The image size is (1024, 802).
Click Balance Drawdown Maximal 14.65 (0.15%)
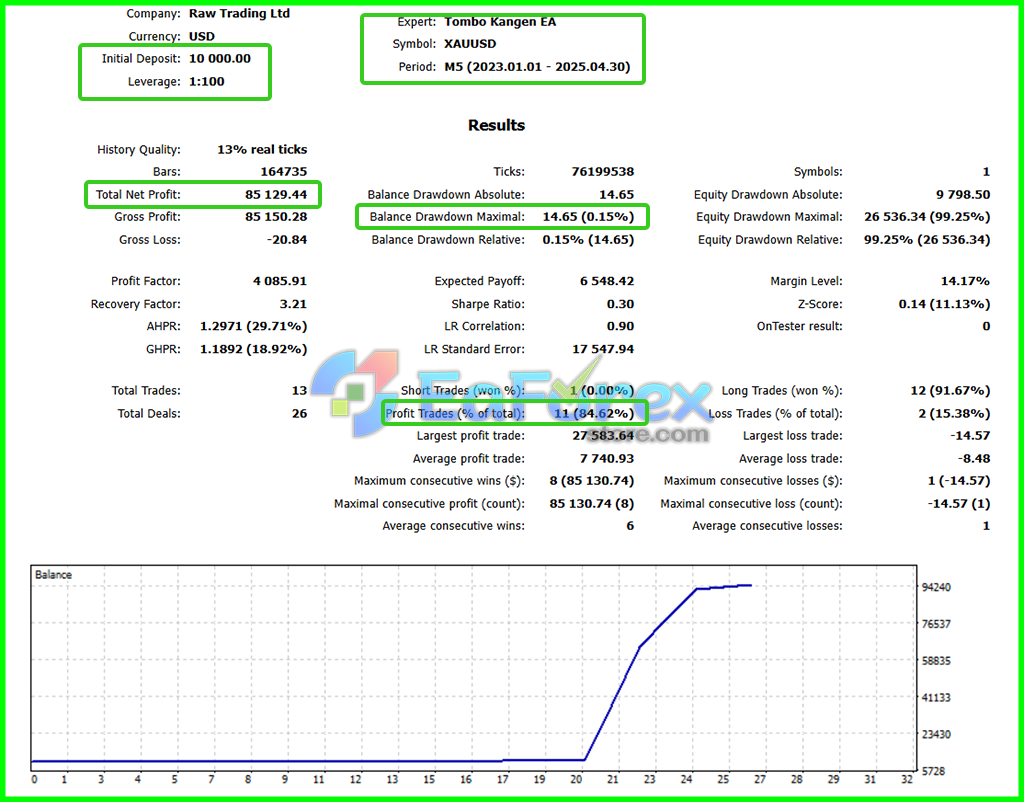(588, 217)
